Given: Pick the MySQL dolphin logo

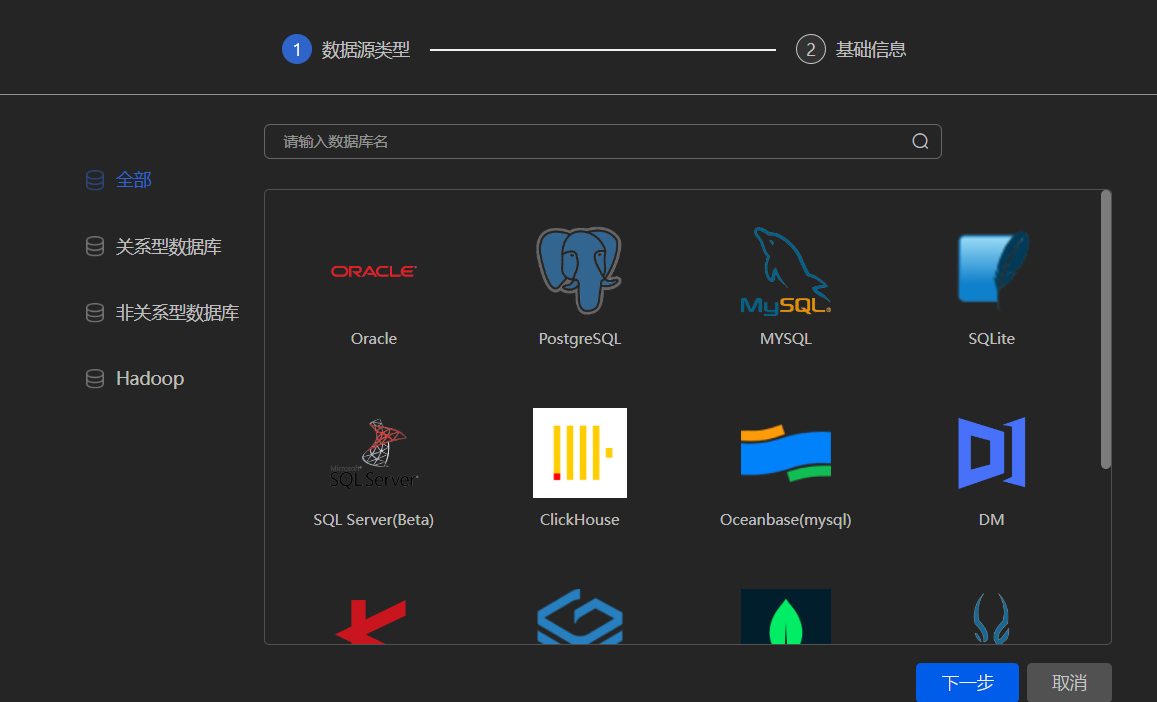Looking at the screenshot, I should (x=786, y=271).
